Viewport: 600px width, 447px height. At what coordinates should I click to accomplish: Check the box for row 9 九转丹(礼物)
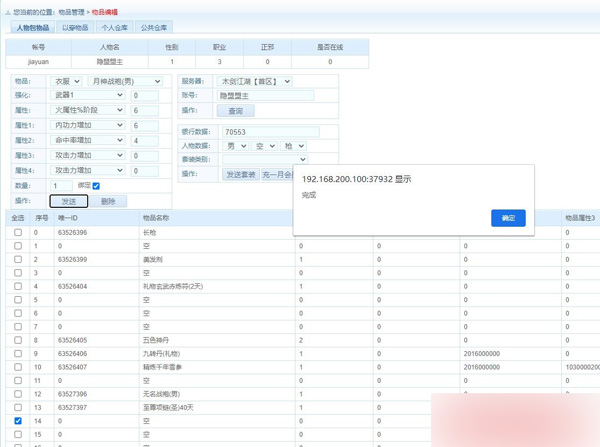18,353
